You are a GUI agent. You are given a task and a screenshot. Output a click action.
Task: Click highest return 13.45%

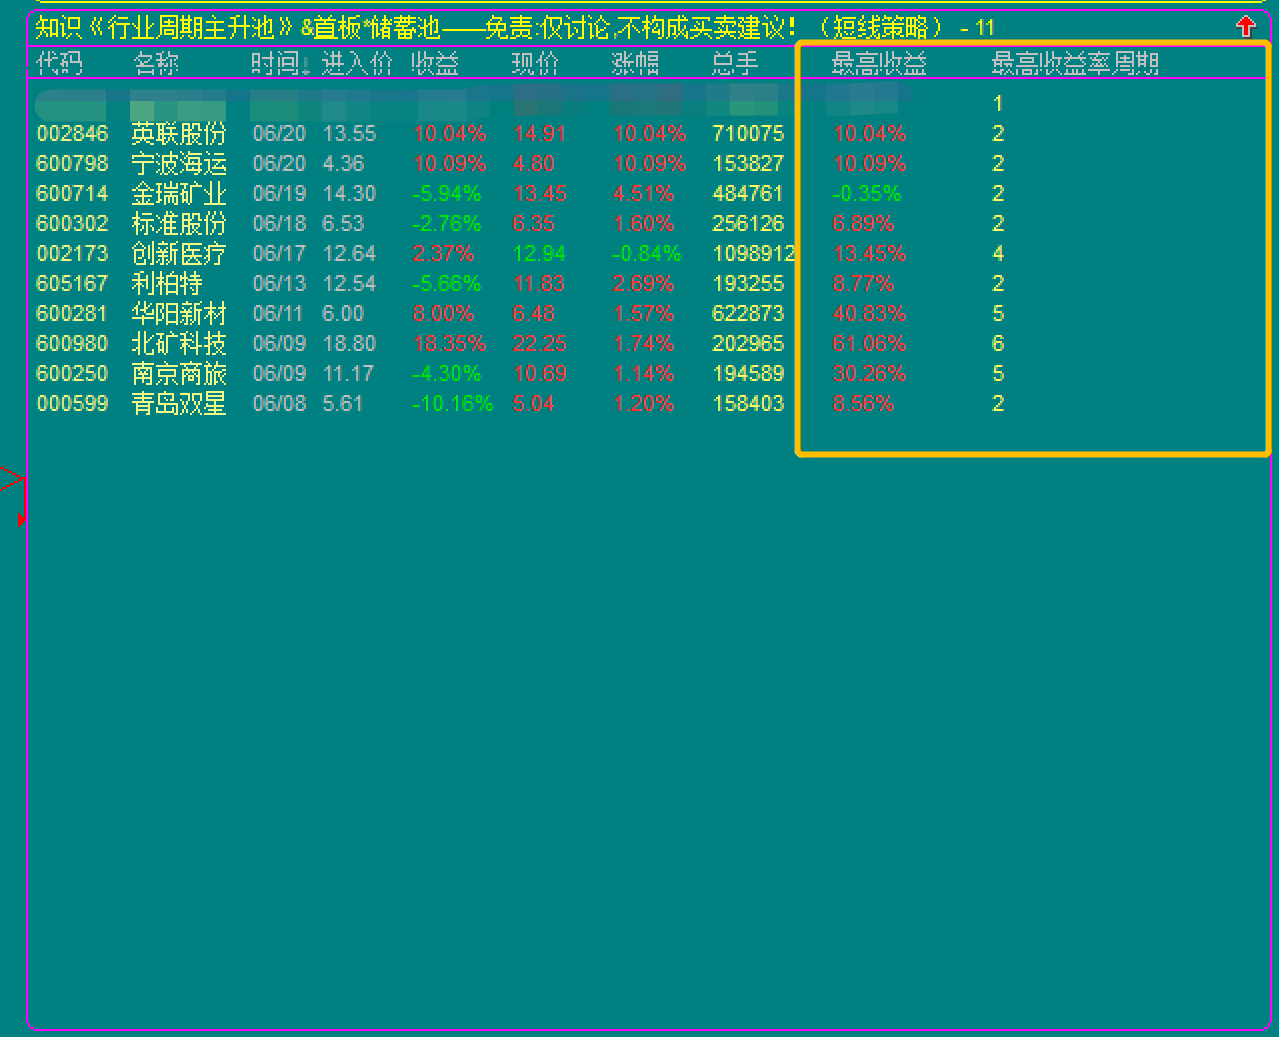pos(869,254)
